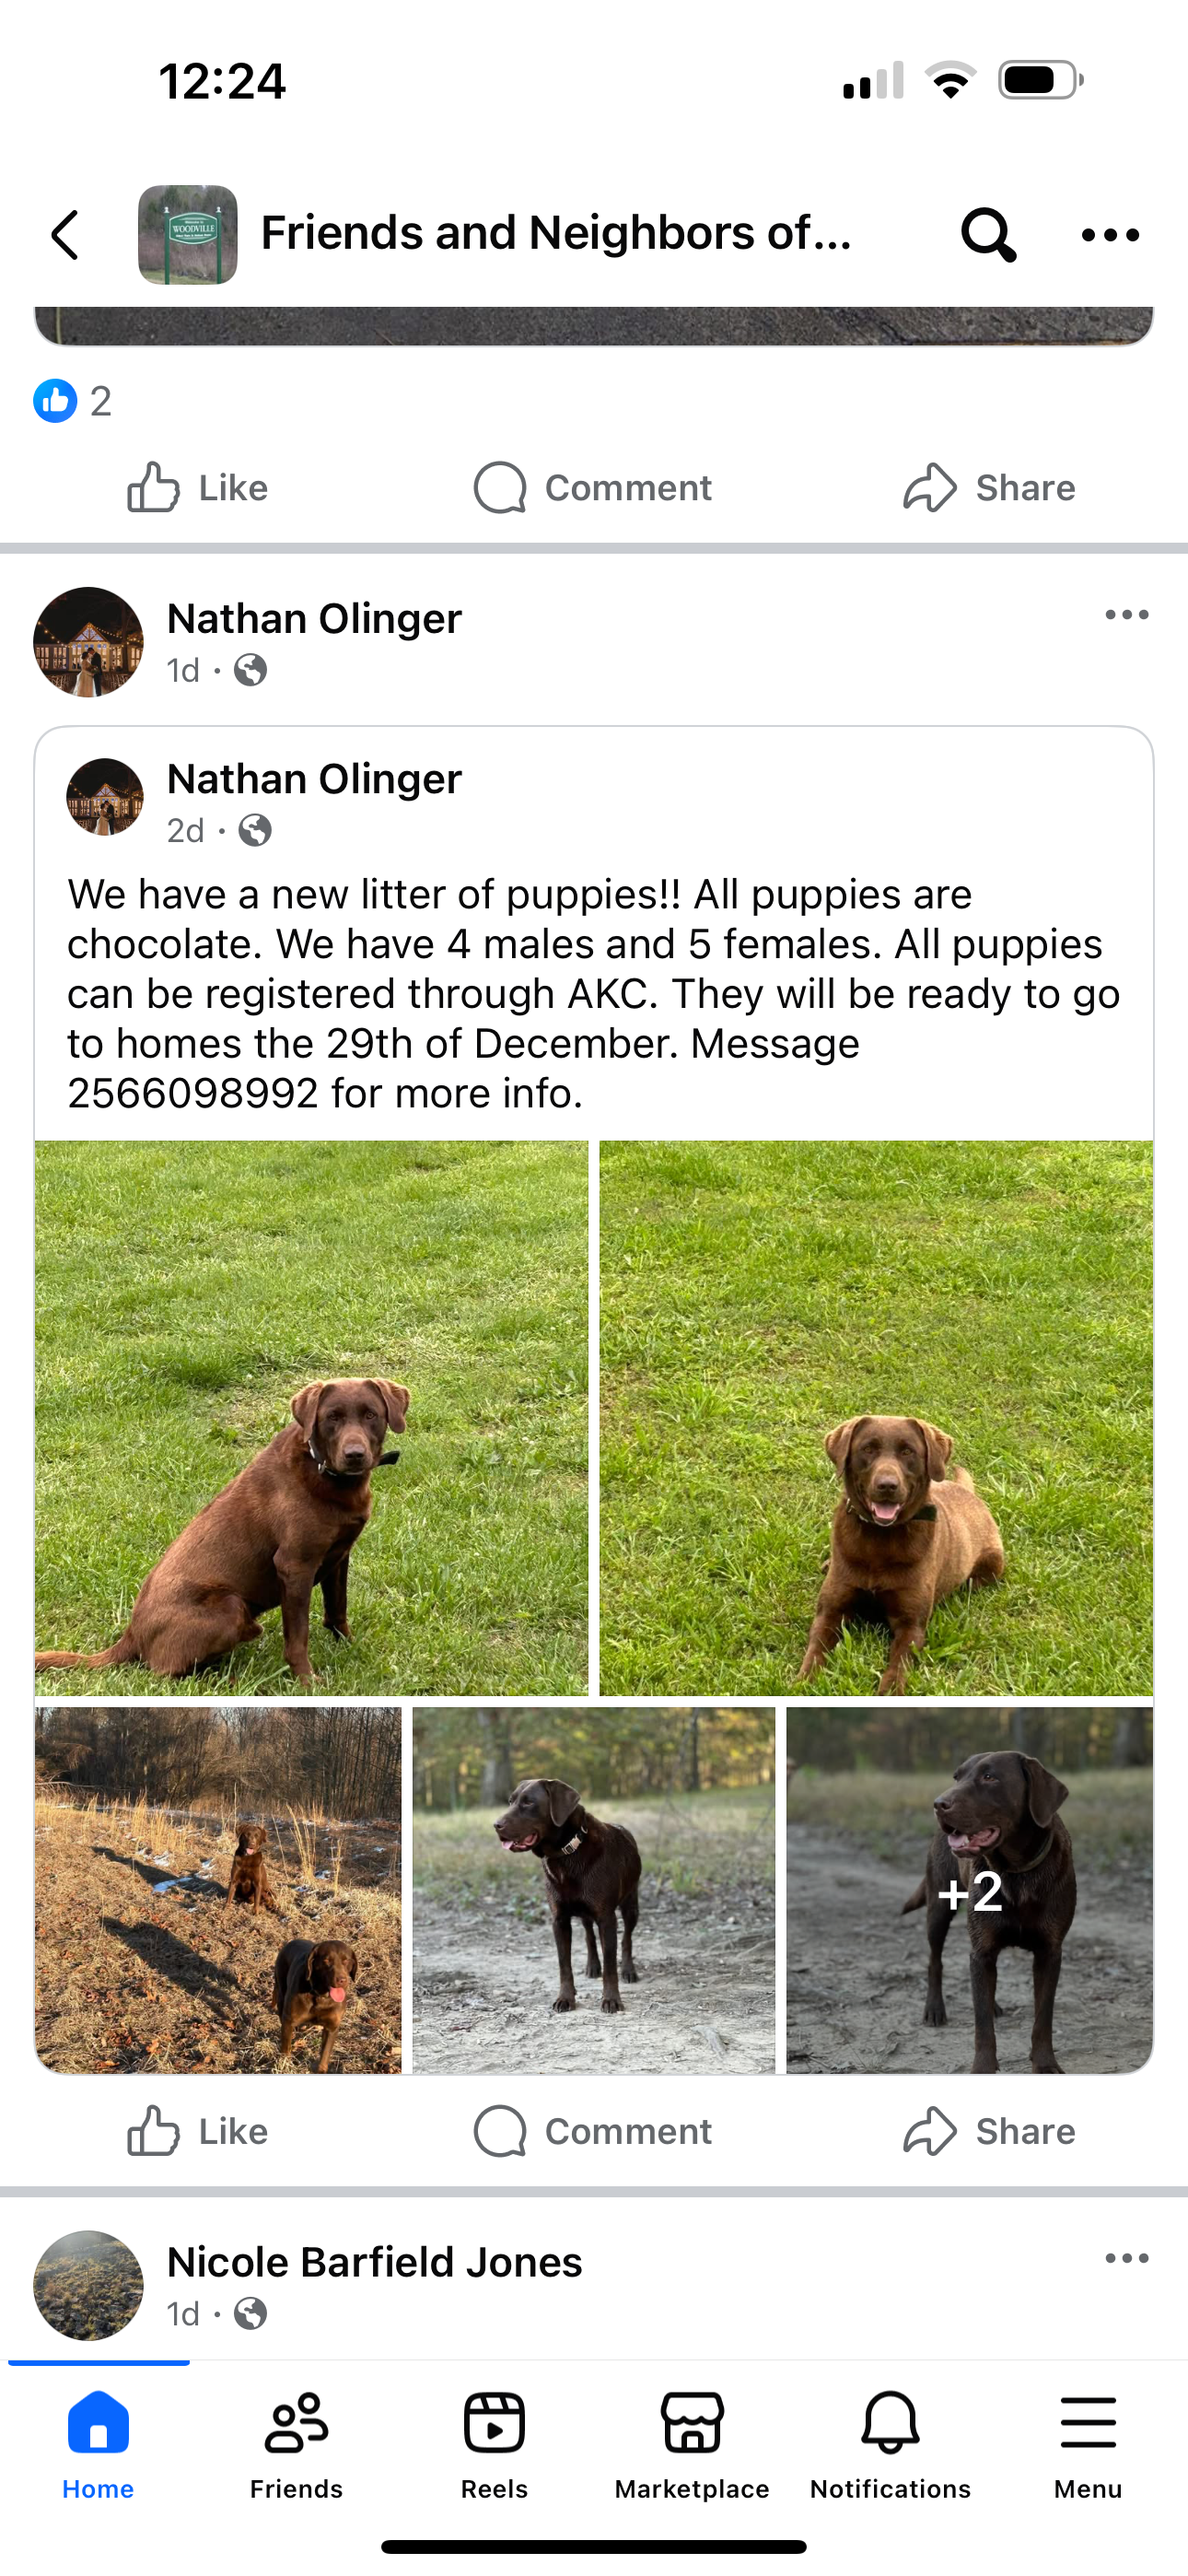Open Nicole Barfield Jones profile picture
Viewport: 1188px width, 2576px height.
click(88, 2285)
